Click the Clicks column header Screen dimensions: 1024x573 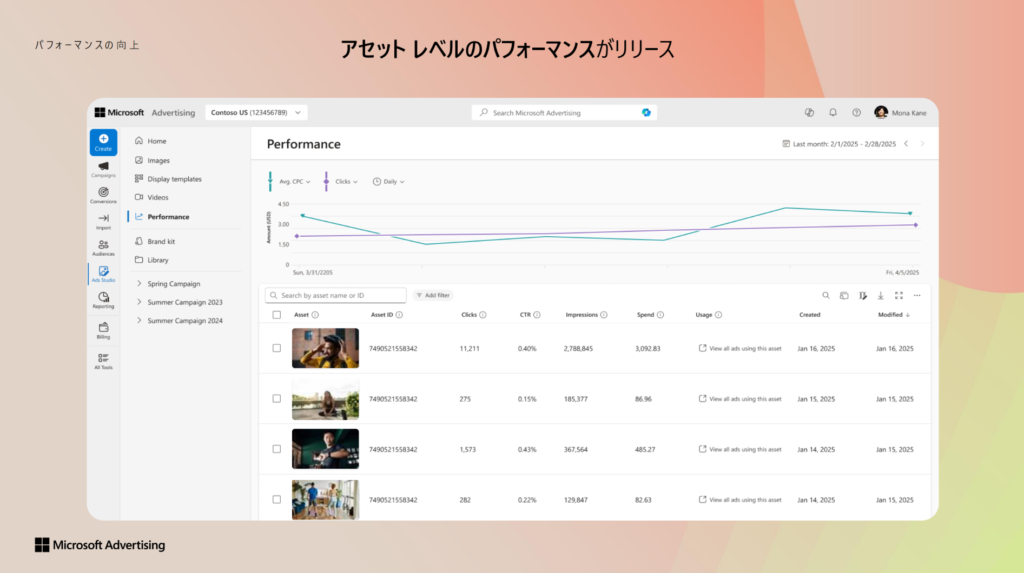(x=469, y=315)
